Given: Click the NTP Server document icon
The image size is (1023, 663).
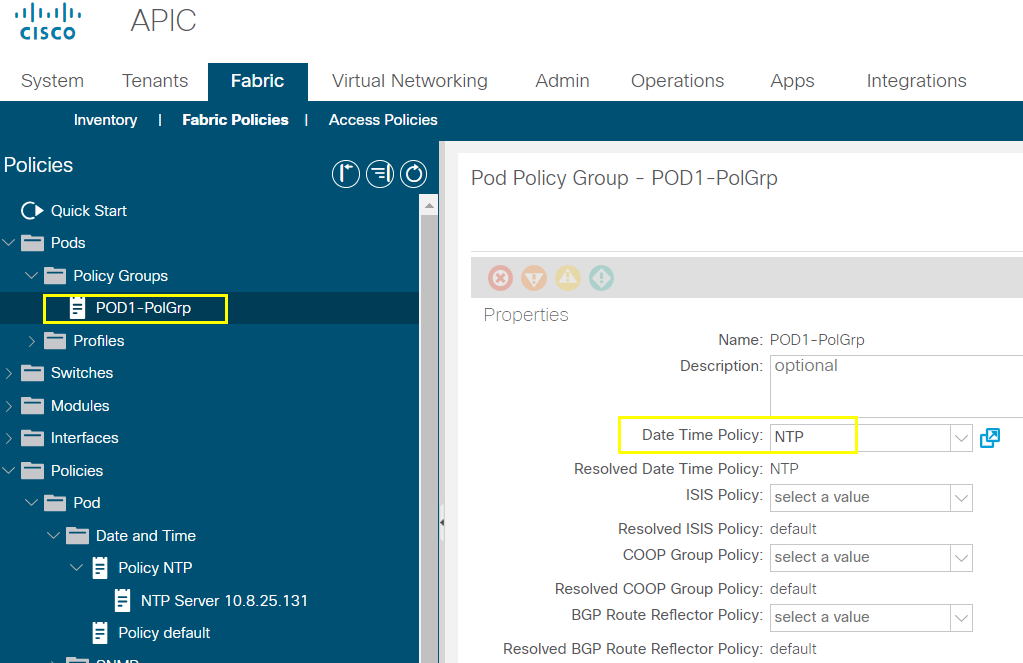Looking at the screenshot, I should [122, 600].
